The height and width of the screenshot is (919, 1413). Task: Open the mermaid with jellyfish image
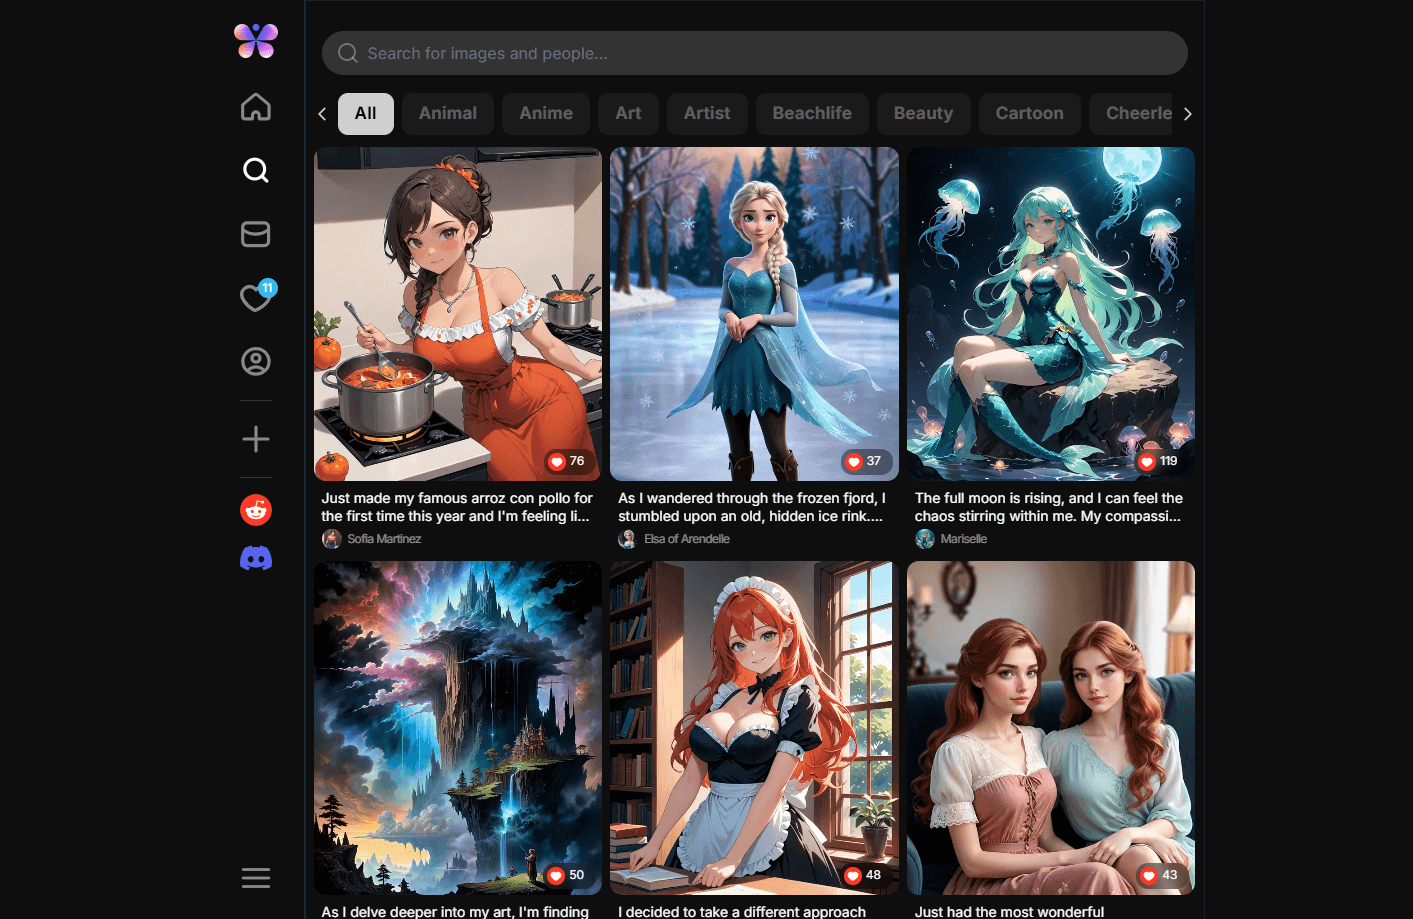(x=1051, y=314)
